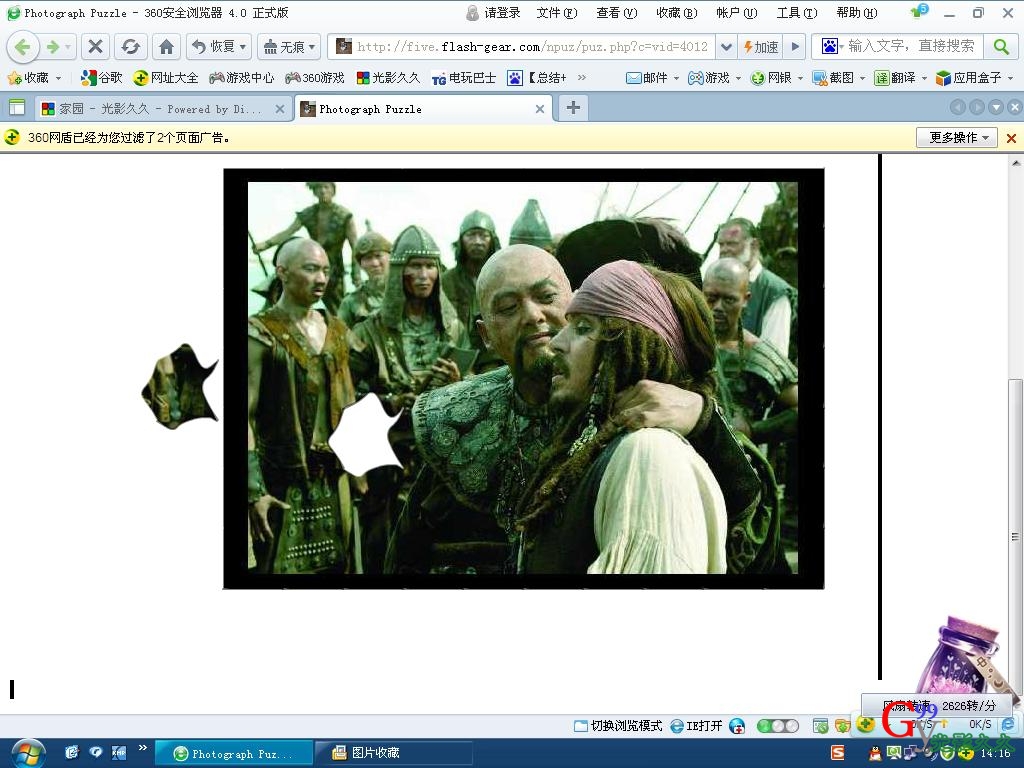Open the 收藏 favorites star menu

[x=34, y=78]
